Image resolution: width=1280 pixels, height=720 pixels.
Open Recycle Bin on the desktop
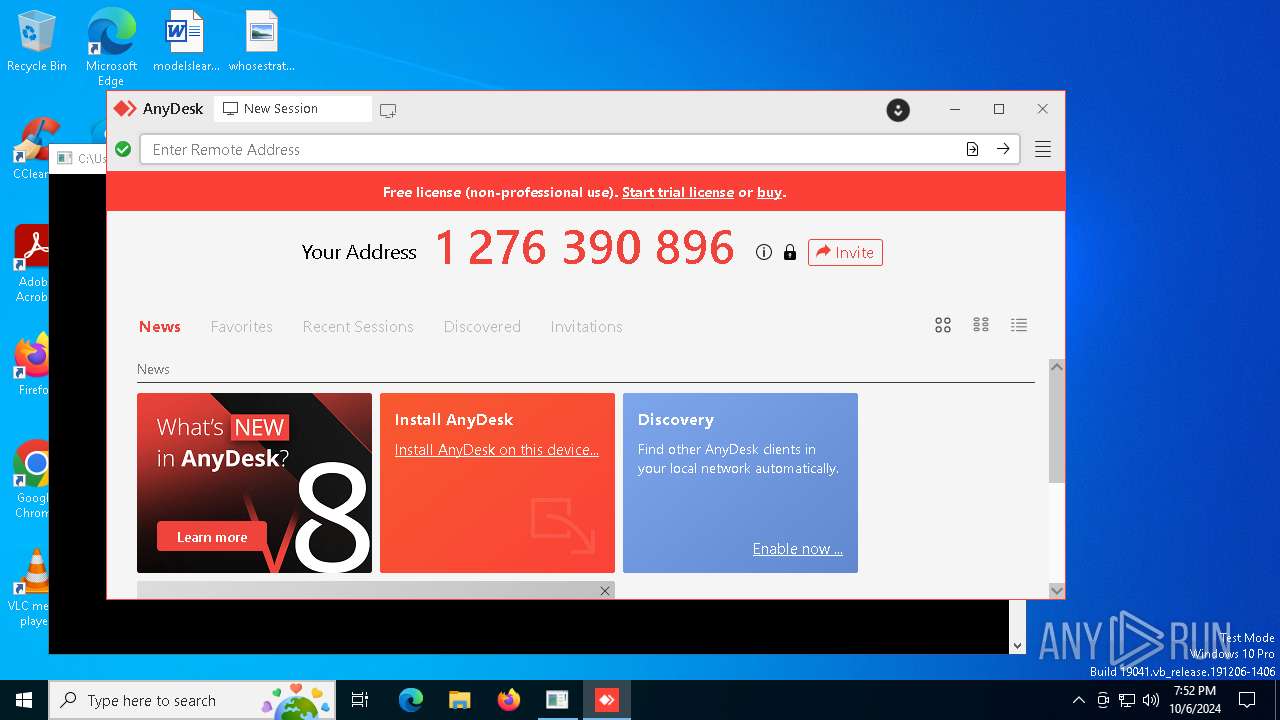coord(37,42)
